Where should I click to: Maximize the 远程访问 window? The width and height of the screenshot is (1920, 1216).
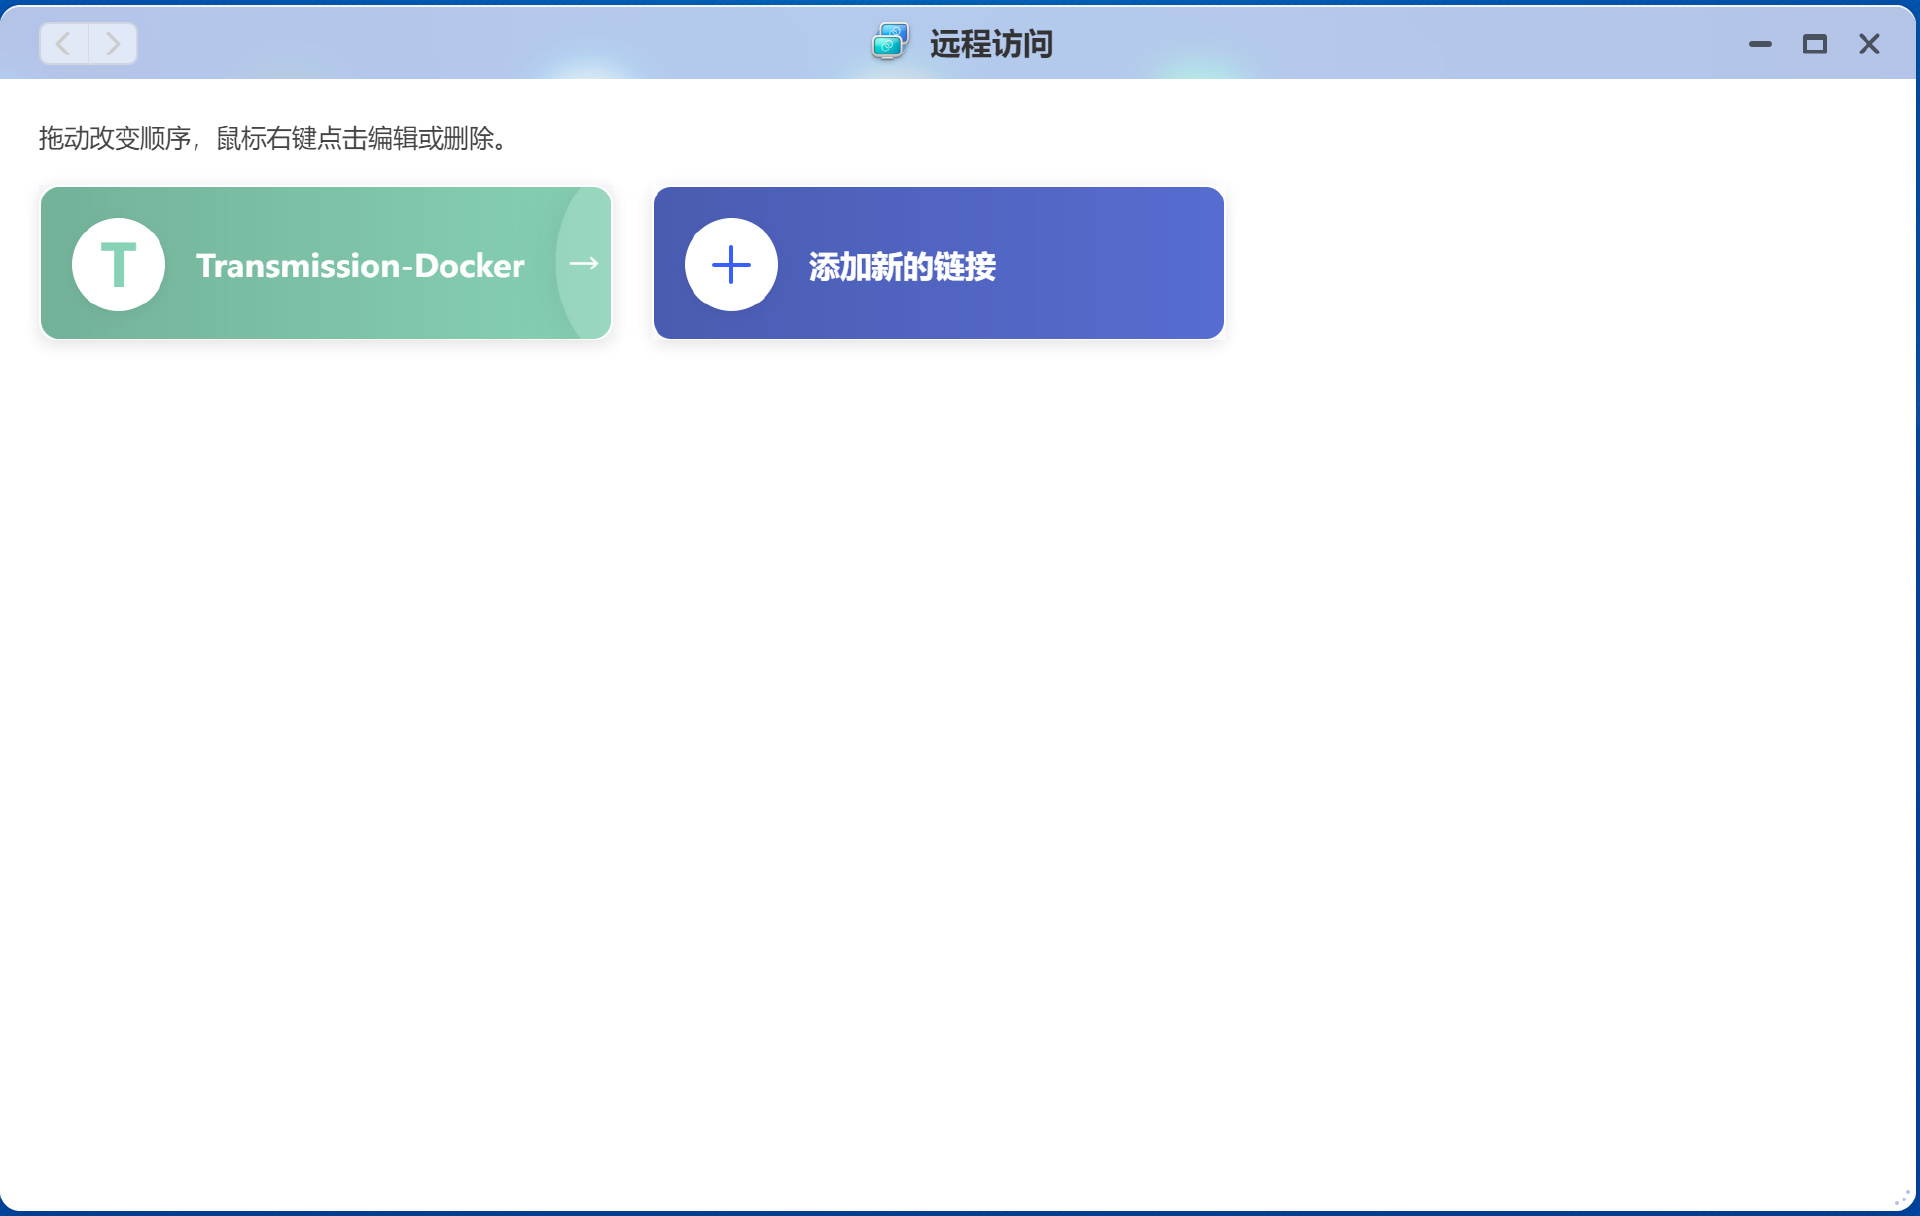(x=1814, y=44)
